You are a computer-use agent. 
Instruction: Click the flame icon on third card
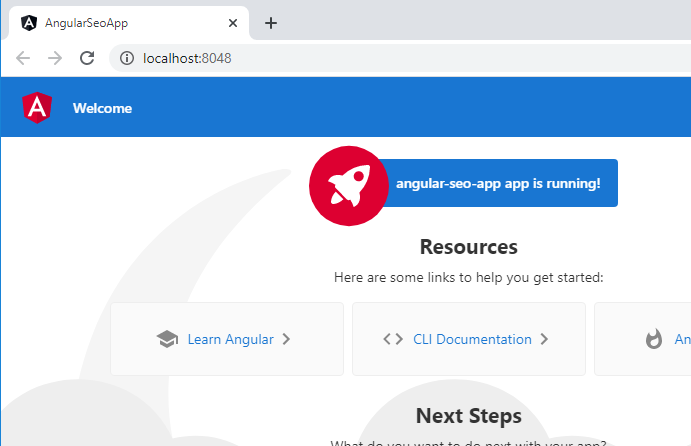[654, 339]
